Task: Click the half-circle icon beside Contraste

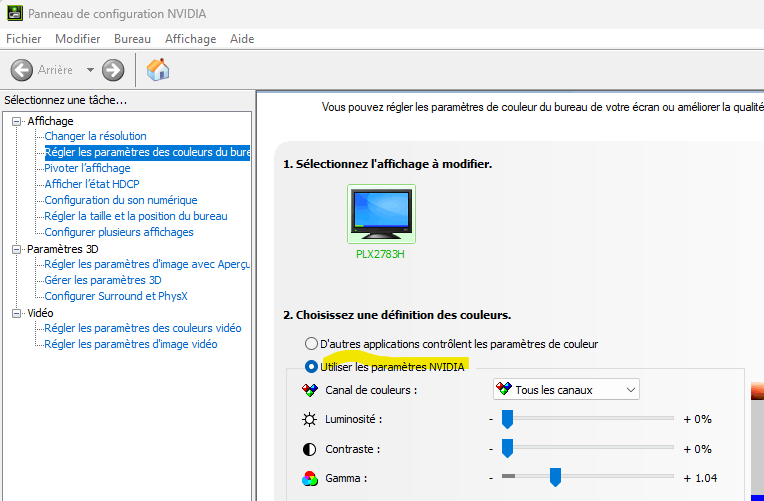Action: [309, 449]
